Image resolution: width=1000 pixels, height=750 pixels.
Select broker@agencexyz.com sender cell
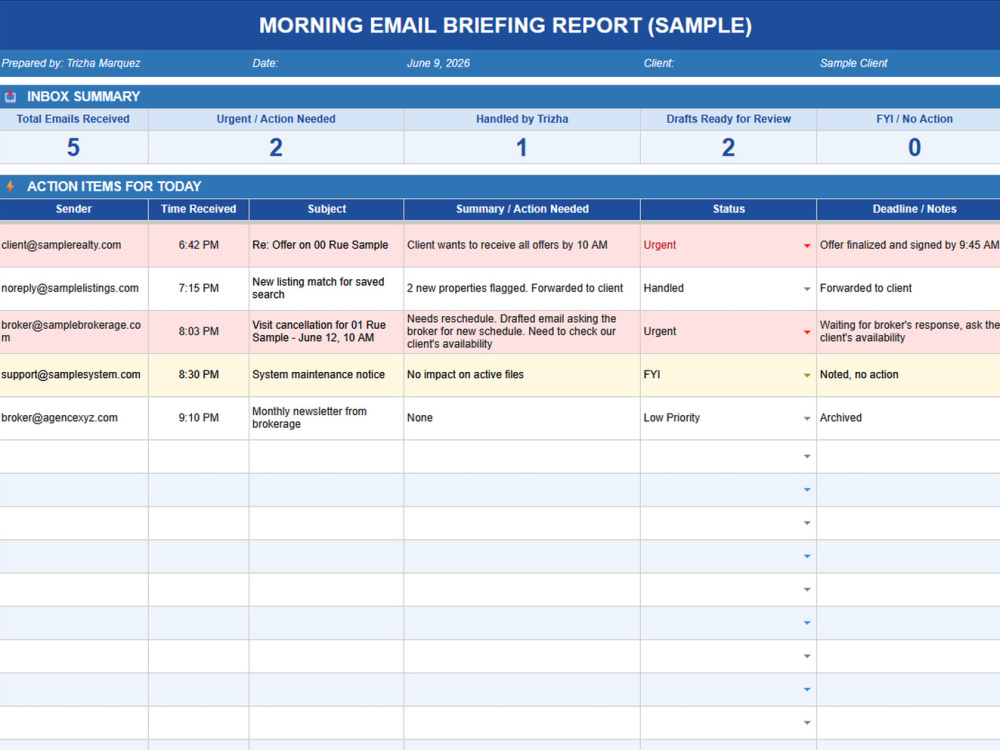coord(74,418)
